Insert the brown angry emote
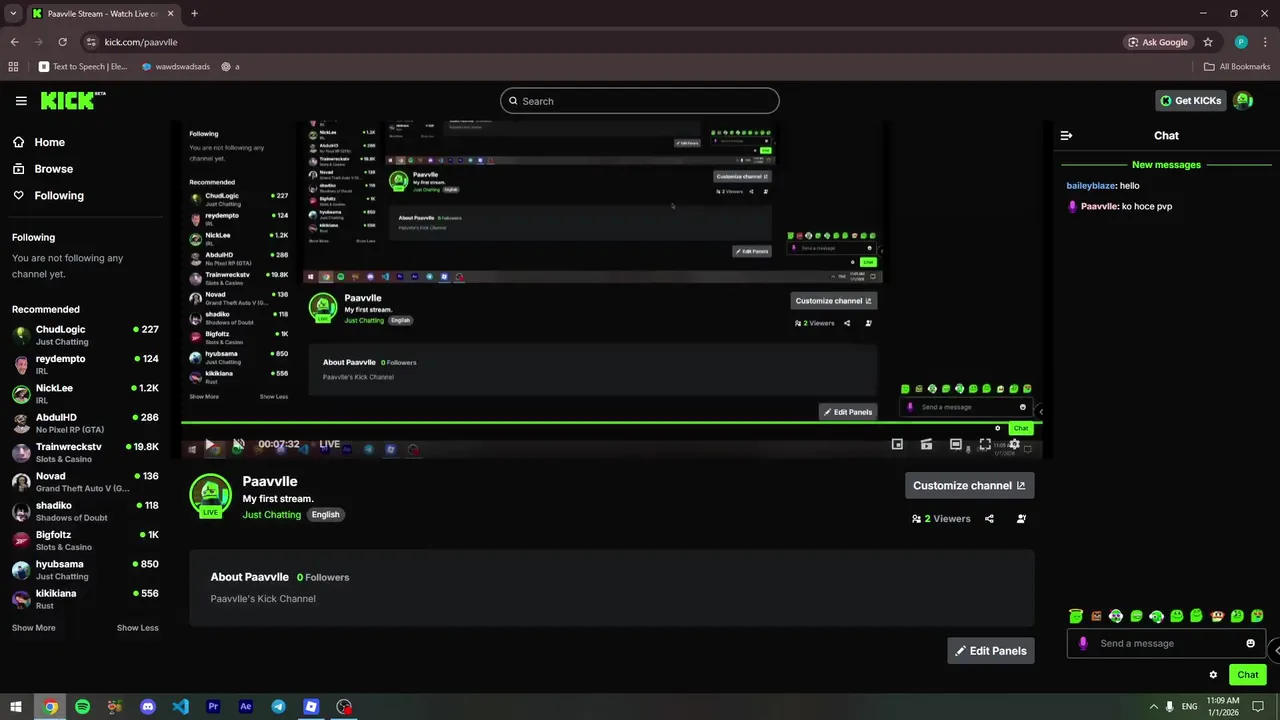Image resolution: width=1280 pixels, height=720 pixels. pyautogui.click(x=1096, y=616)
